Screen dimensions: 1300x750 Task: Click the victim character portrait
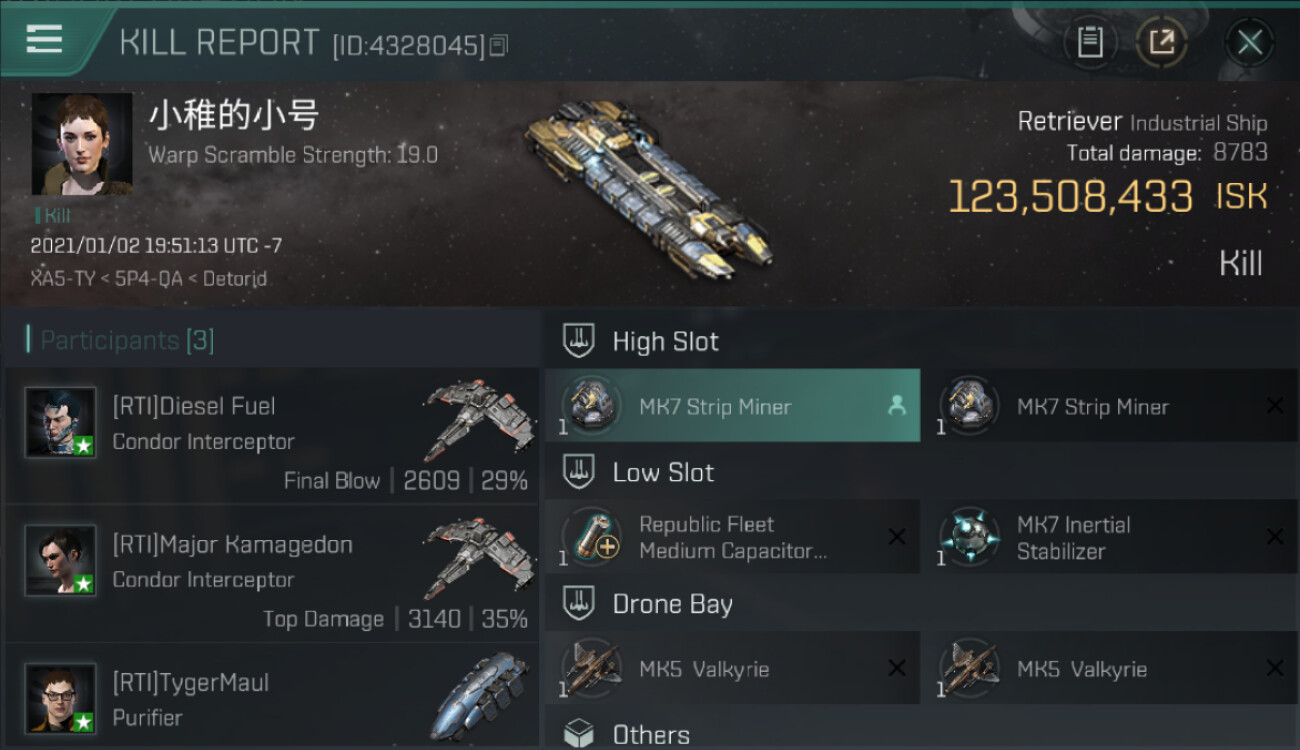82,144
